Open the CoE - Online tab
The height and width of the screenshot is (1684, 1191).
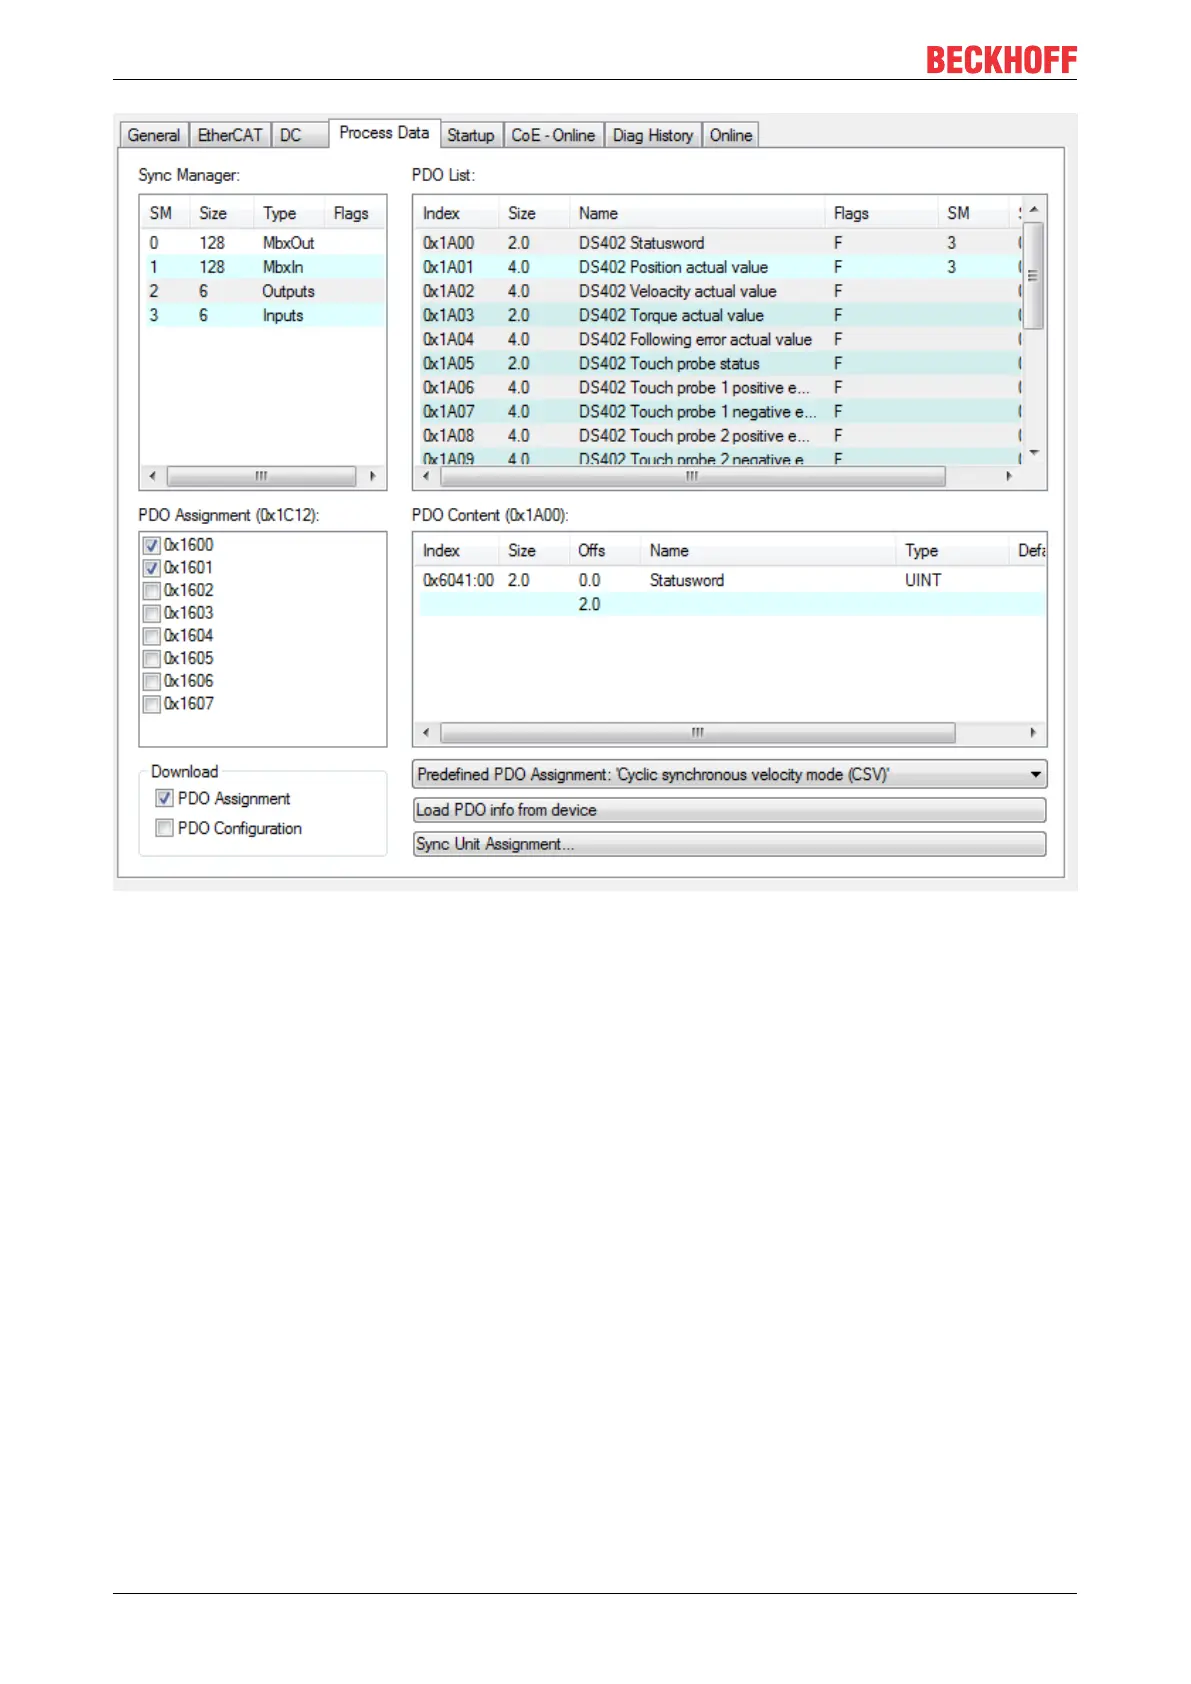pos(553,135)
